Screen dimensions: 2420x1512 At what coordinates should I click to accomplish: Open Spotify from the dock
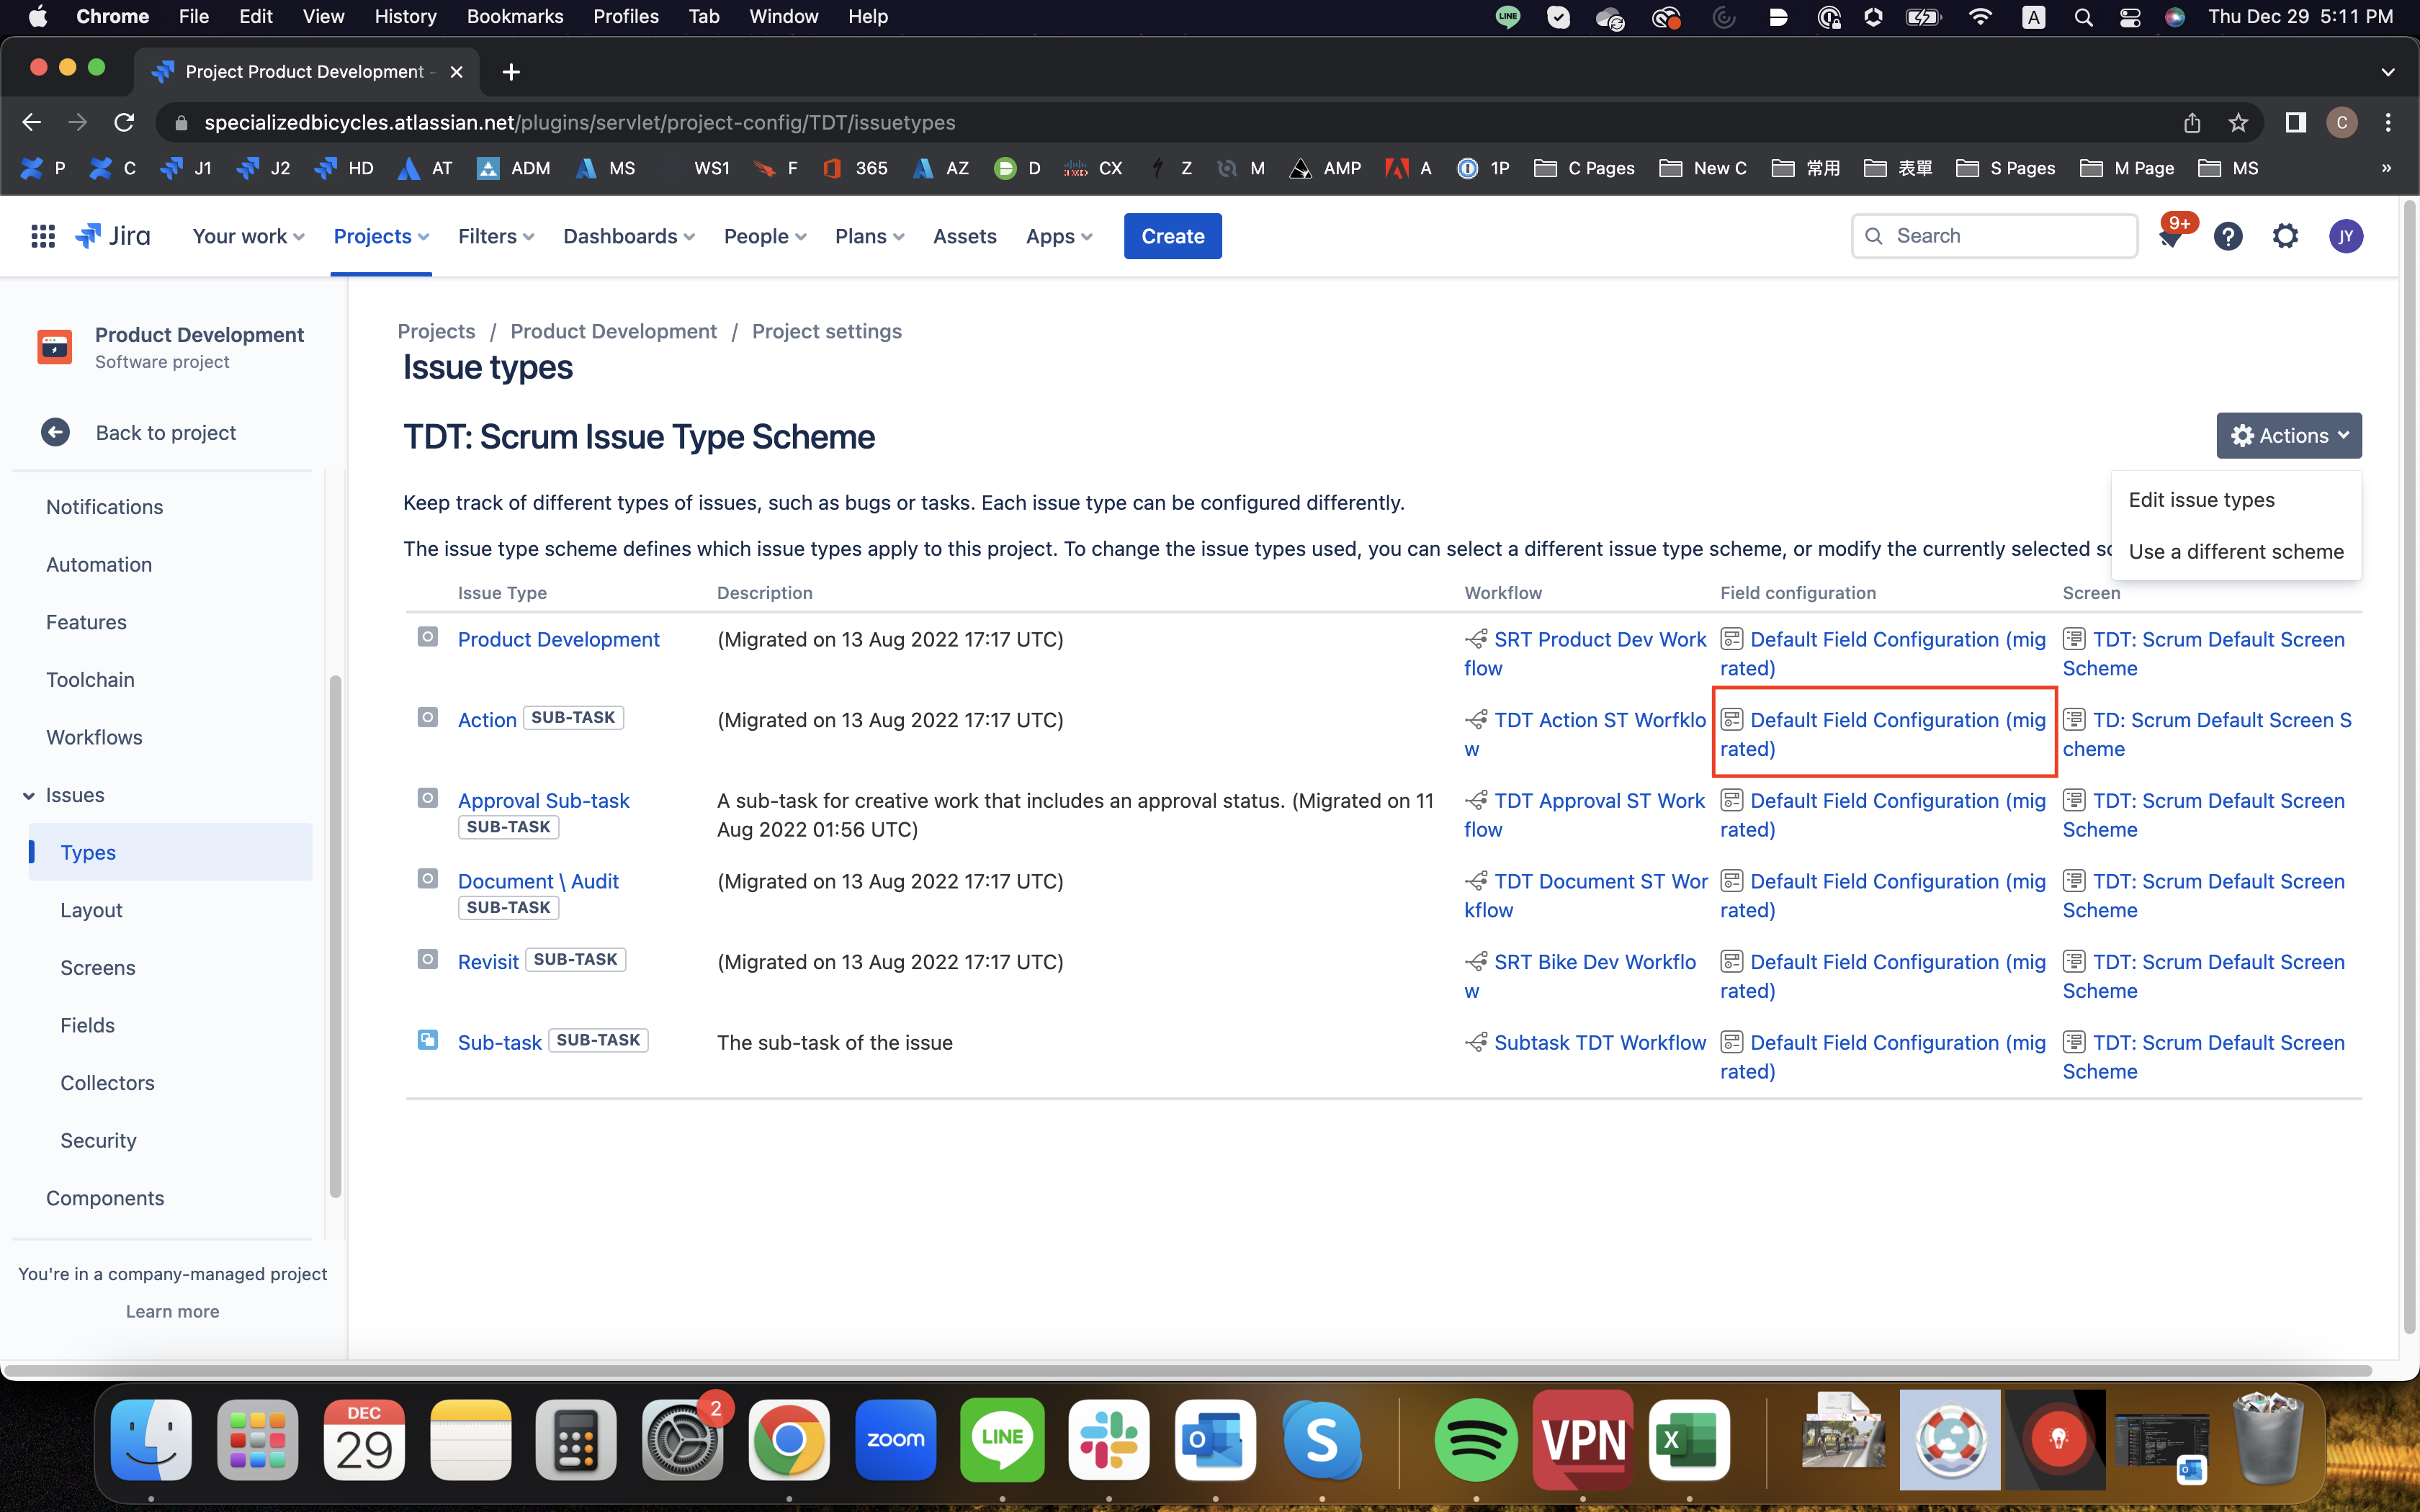1476,1440
